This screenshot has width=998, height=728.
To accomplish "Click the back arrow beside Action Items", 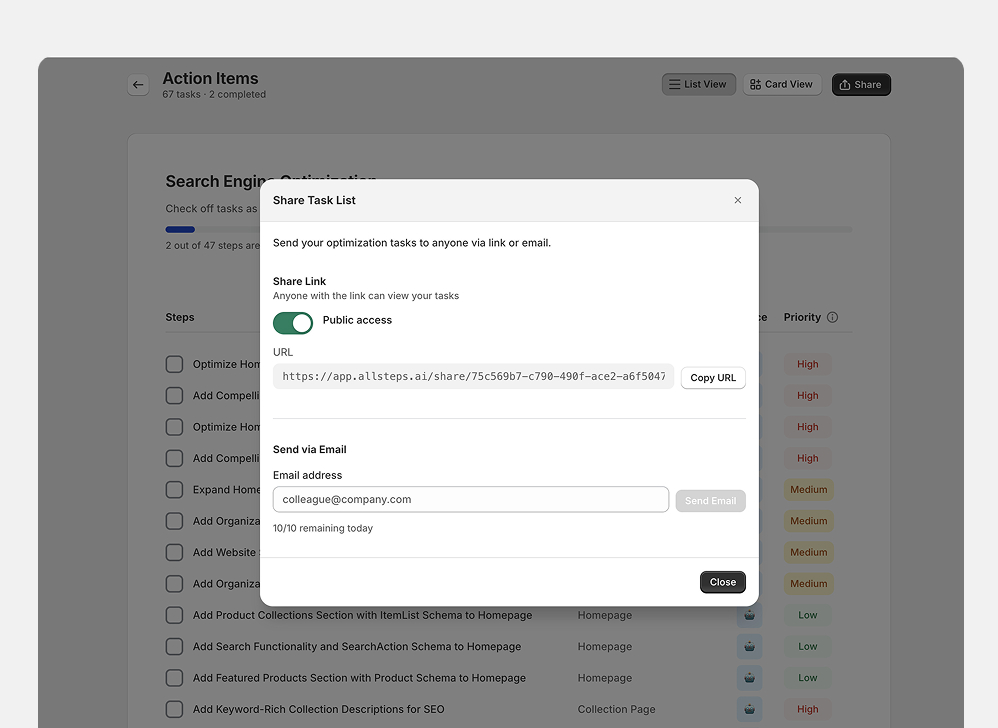I will [x=138, y=85].
